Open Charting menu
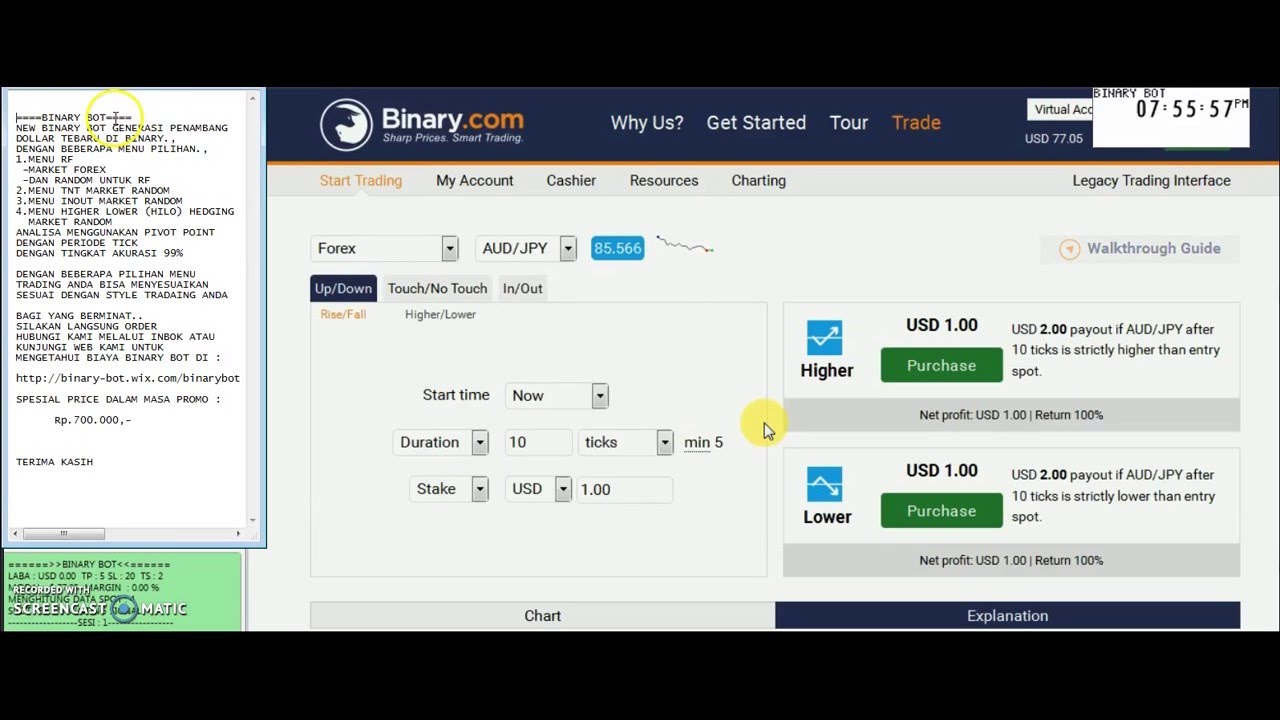 [758, 181]
